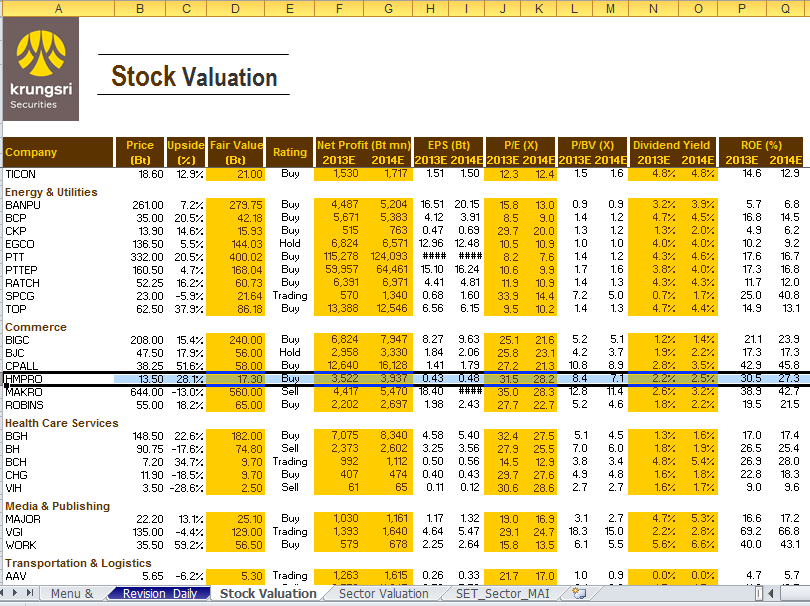The width and height of the screenshot is (810, 606).
Task: Click the ROE (%) header
Action: [761, 145]
